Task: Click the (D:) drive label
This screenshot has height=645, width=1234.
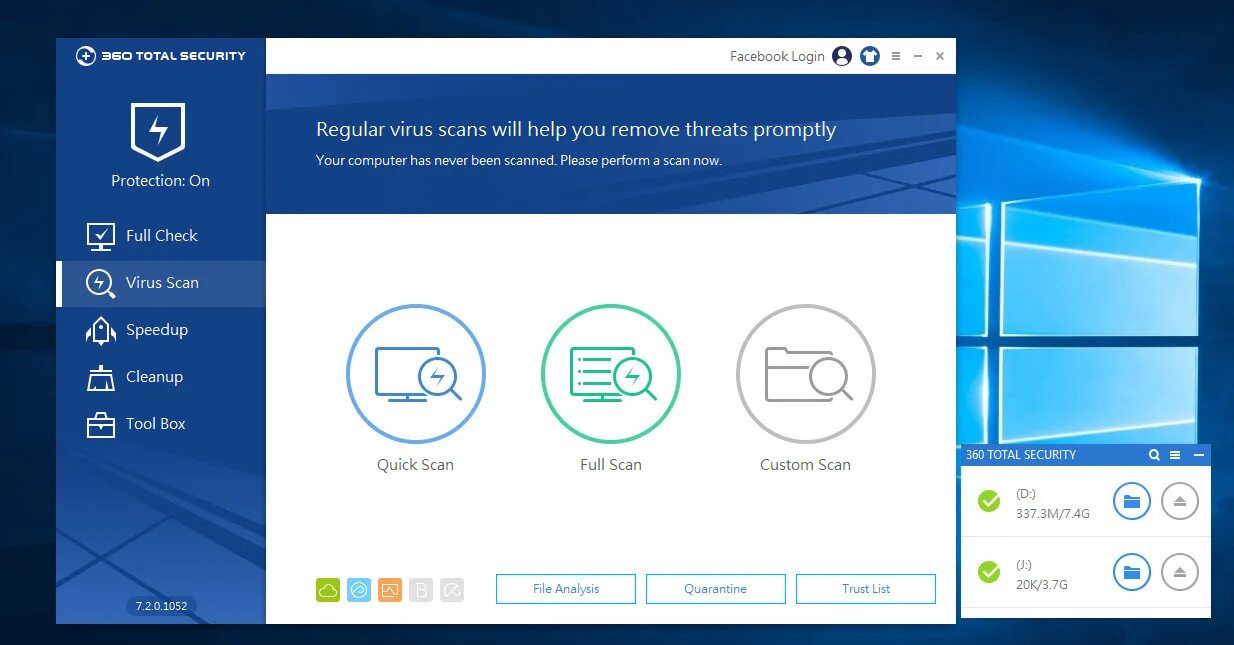Action: (1026, 494)
